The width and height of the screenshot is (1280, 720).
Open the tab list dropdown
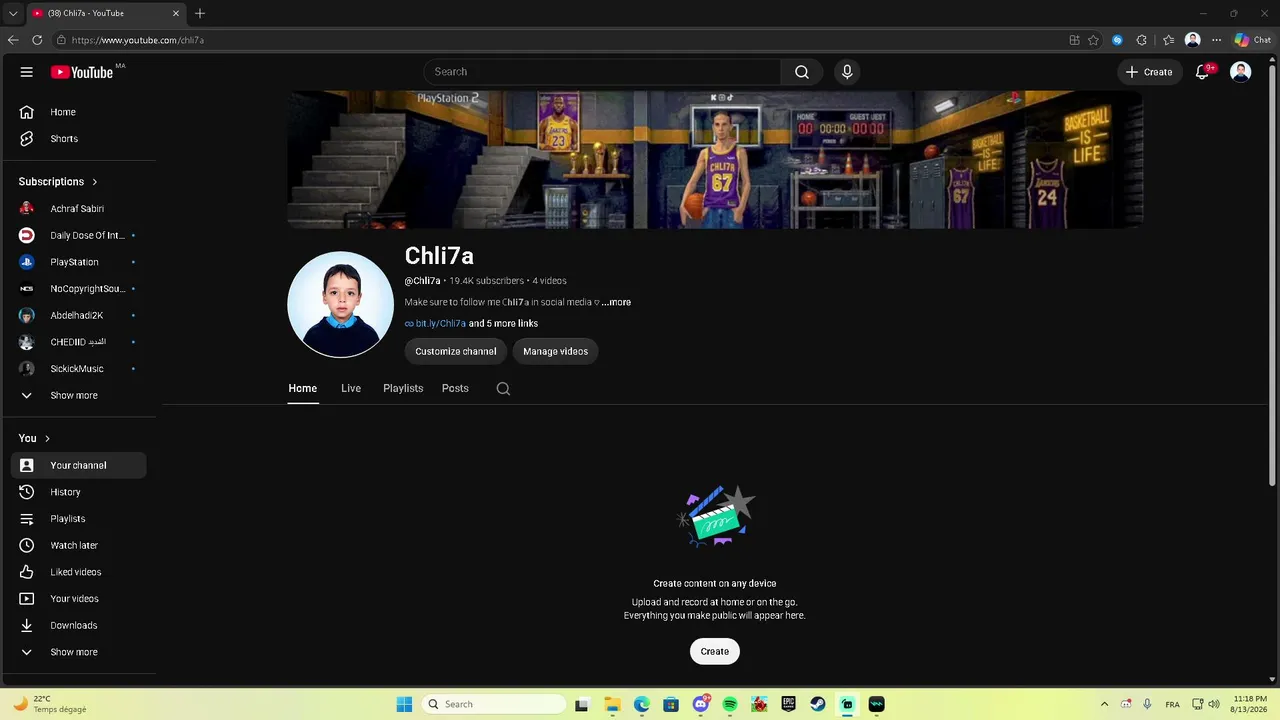[x=13, y=13]
